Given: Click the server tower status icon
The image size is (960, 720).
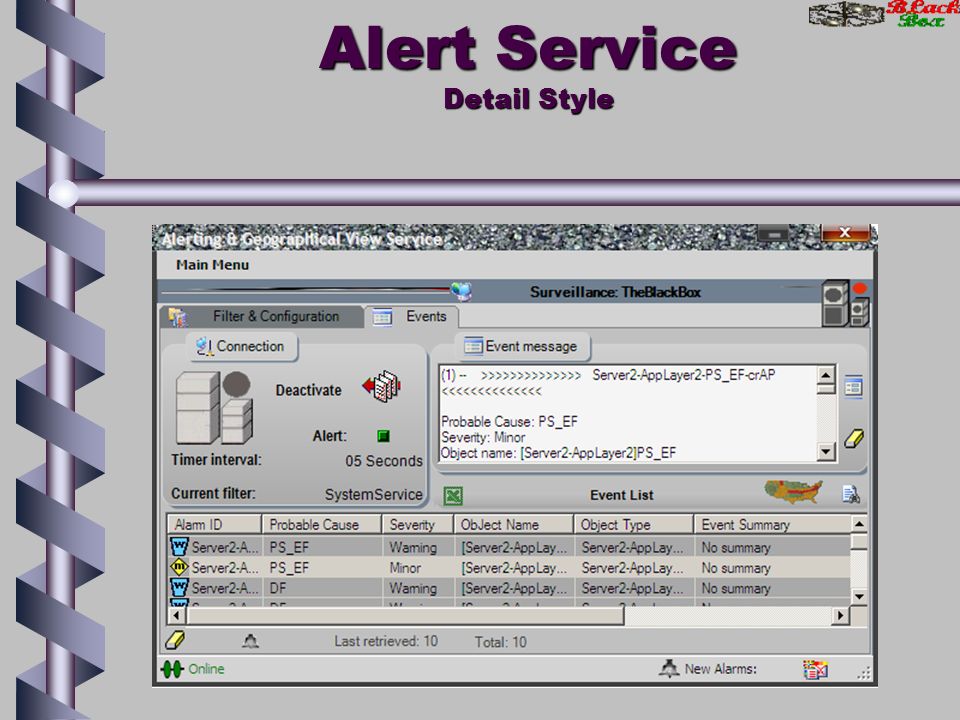Looking at the screenshot, I should pos(845,302).
